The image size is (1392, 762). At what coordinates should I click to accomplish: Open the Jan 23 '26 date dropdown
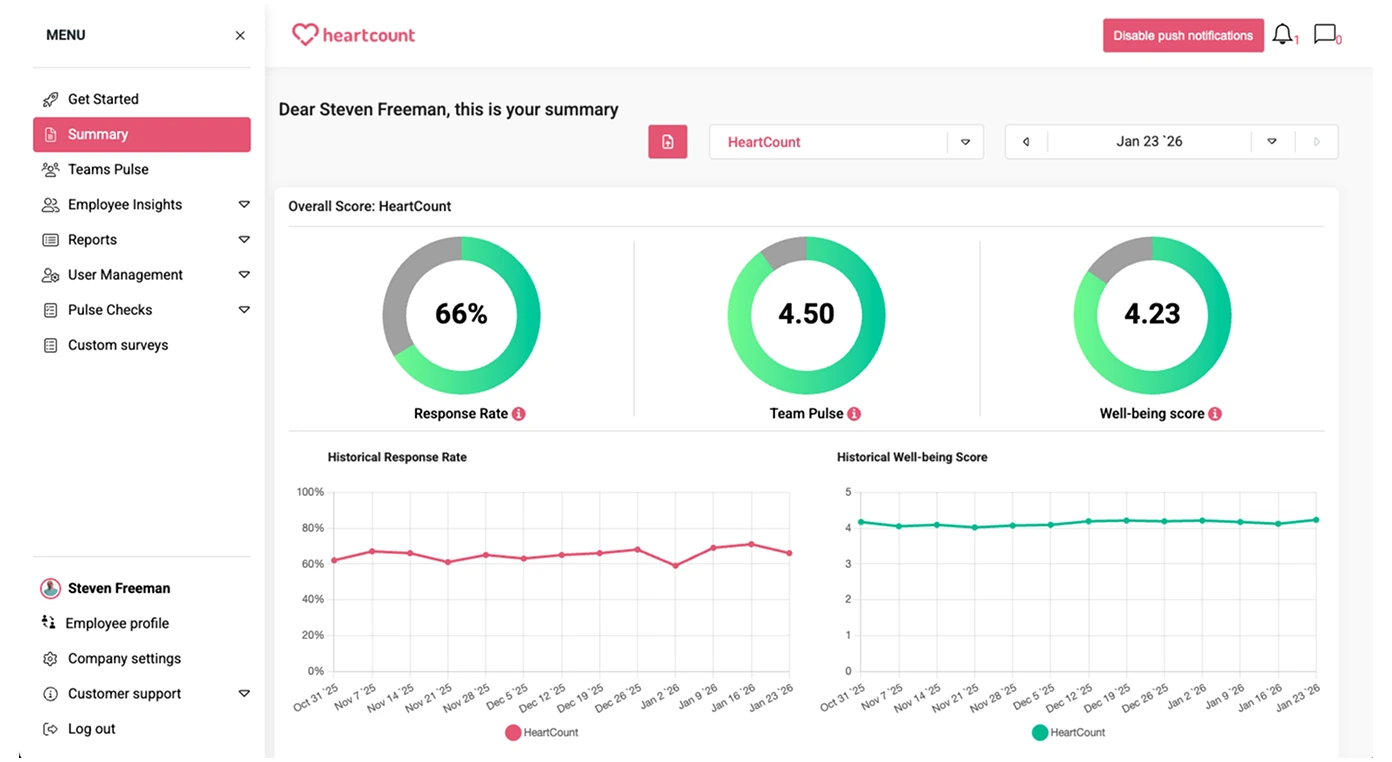(x=1271, y=142)
